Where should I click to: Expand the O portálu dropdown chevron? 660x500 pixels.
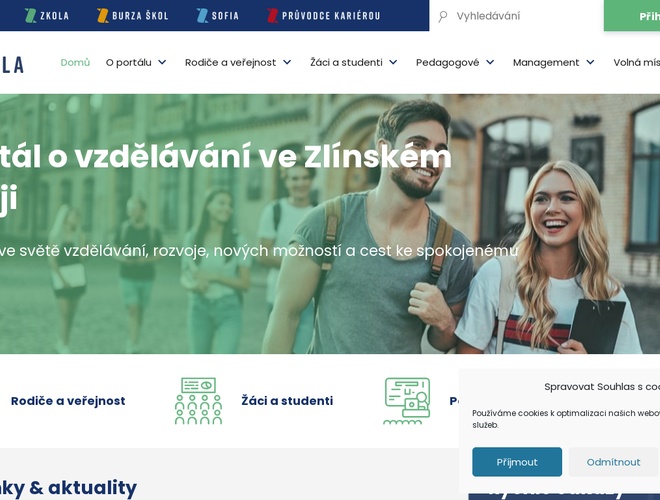pyautogui.click(x=162, y=62)
